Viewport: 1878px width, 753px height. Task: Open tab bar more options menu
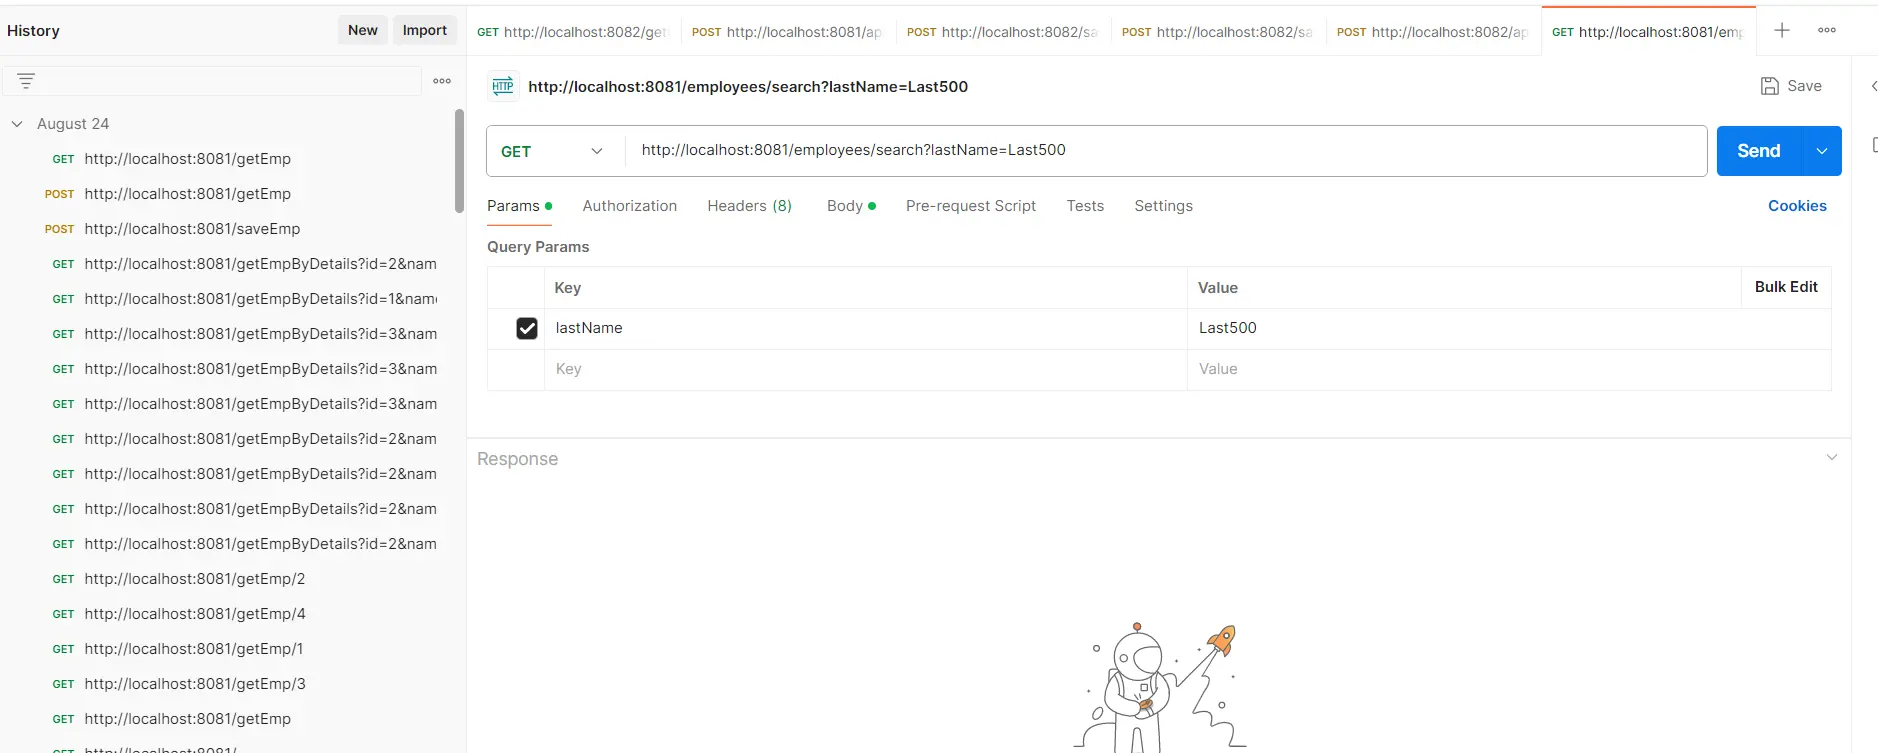pos(1827,30)
